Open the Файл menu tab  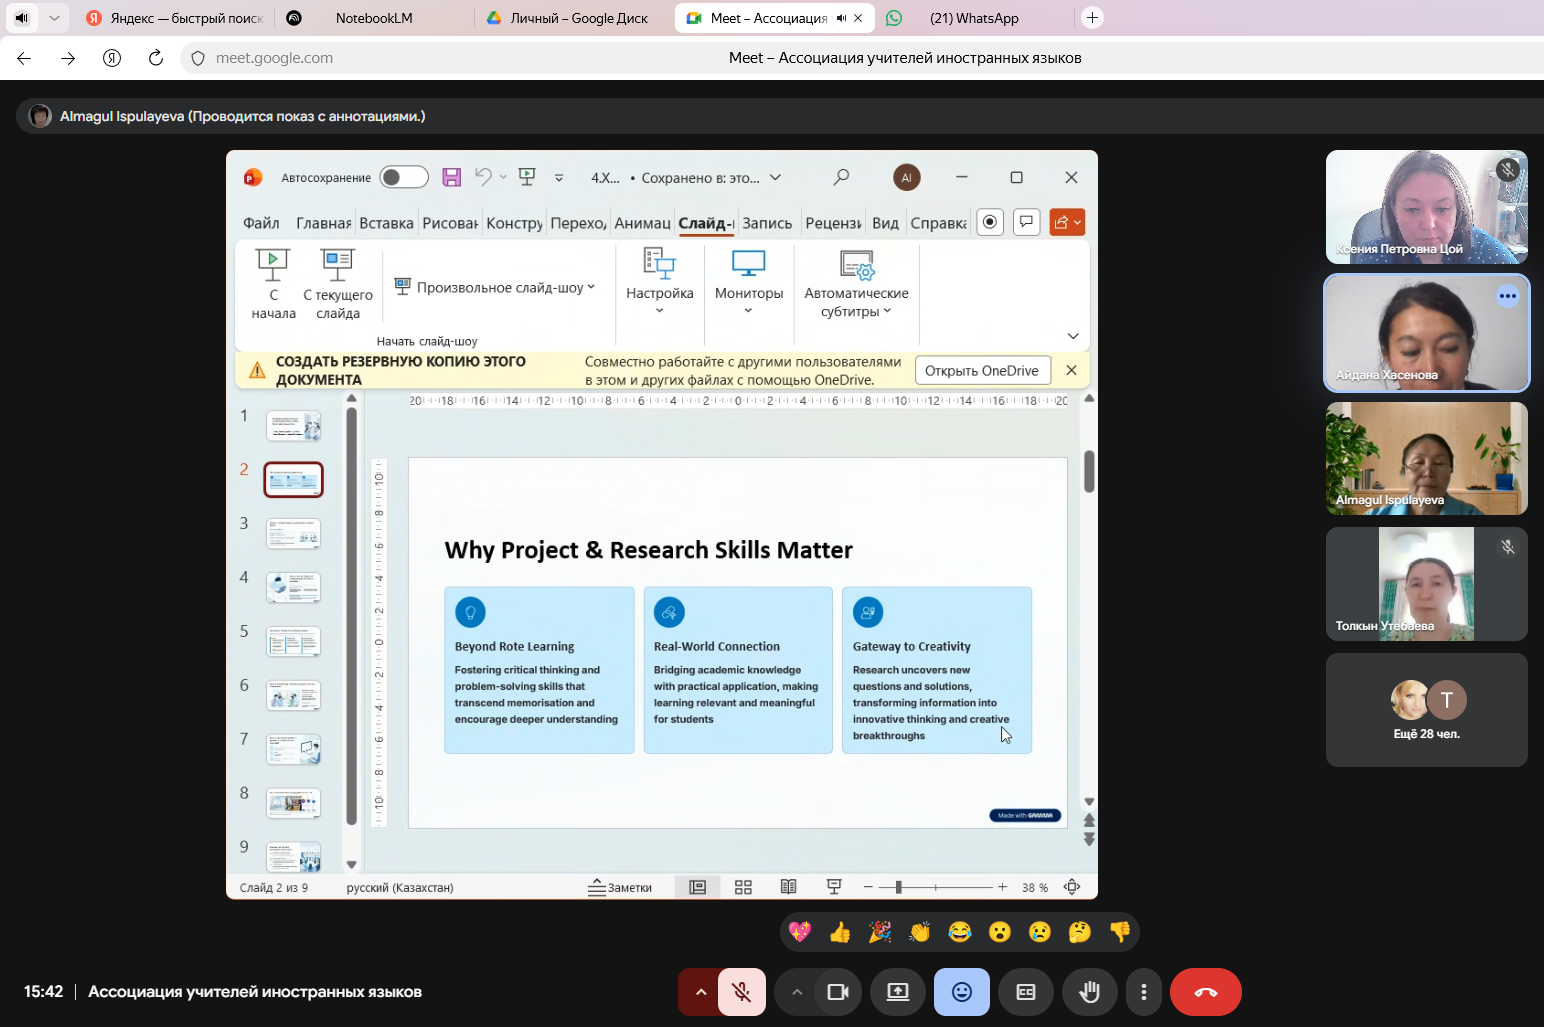click(x=261, y=223)
